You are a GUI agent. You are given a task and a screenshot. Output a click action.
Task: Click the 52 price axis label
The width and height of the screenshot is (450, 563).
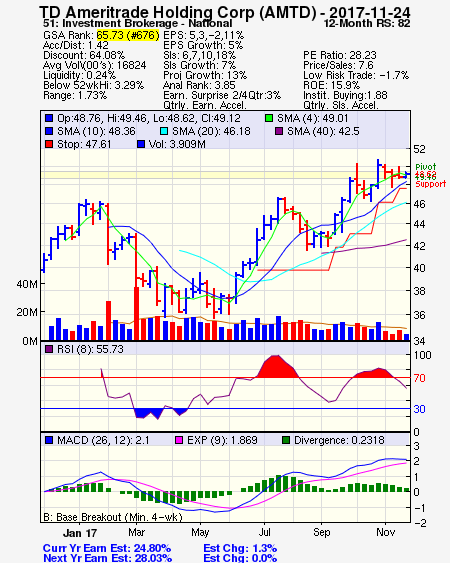click(x=419, y=149)
